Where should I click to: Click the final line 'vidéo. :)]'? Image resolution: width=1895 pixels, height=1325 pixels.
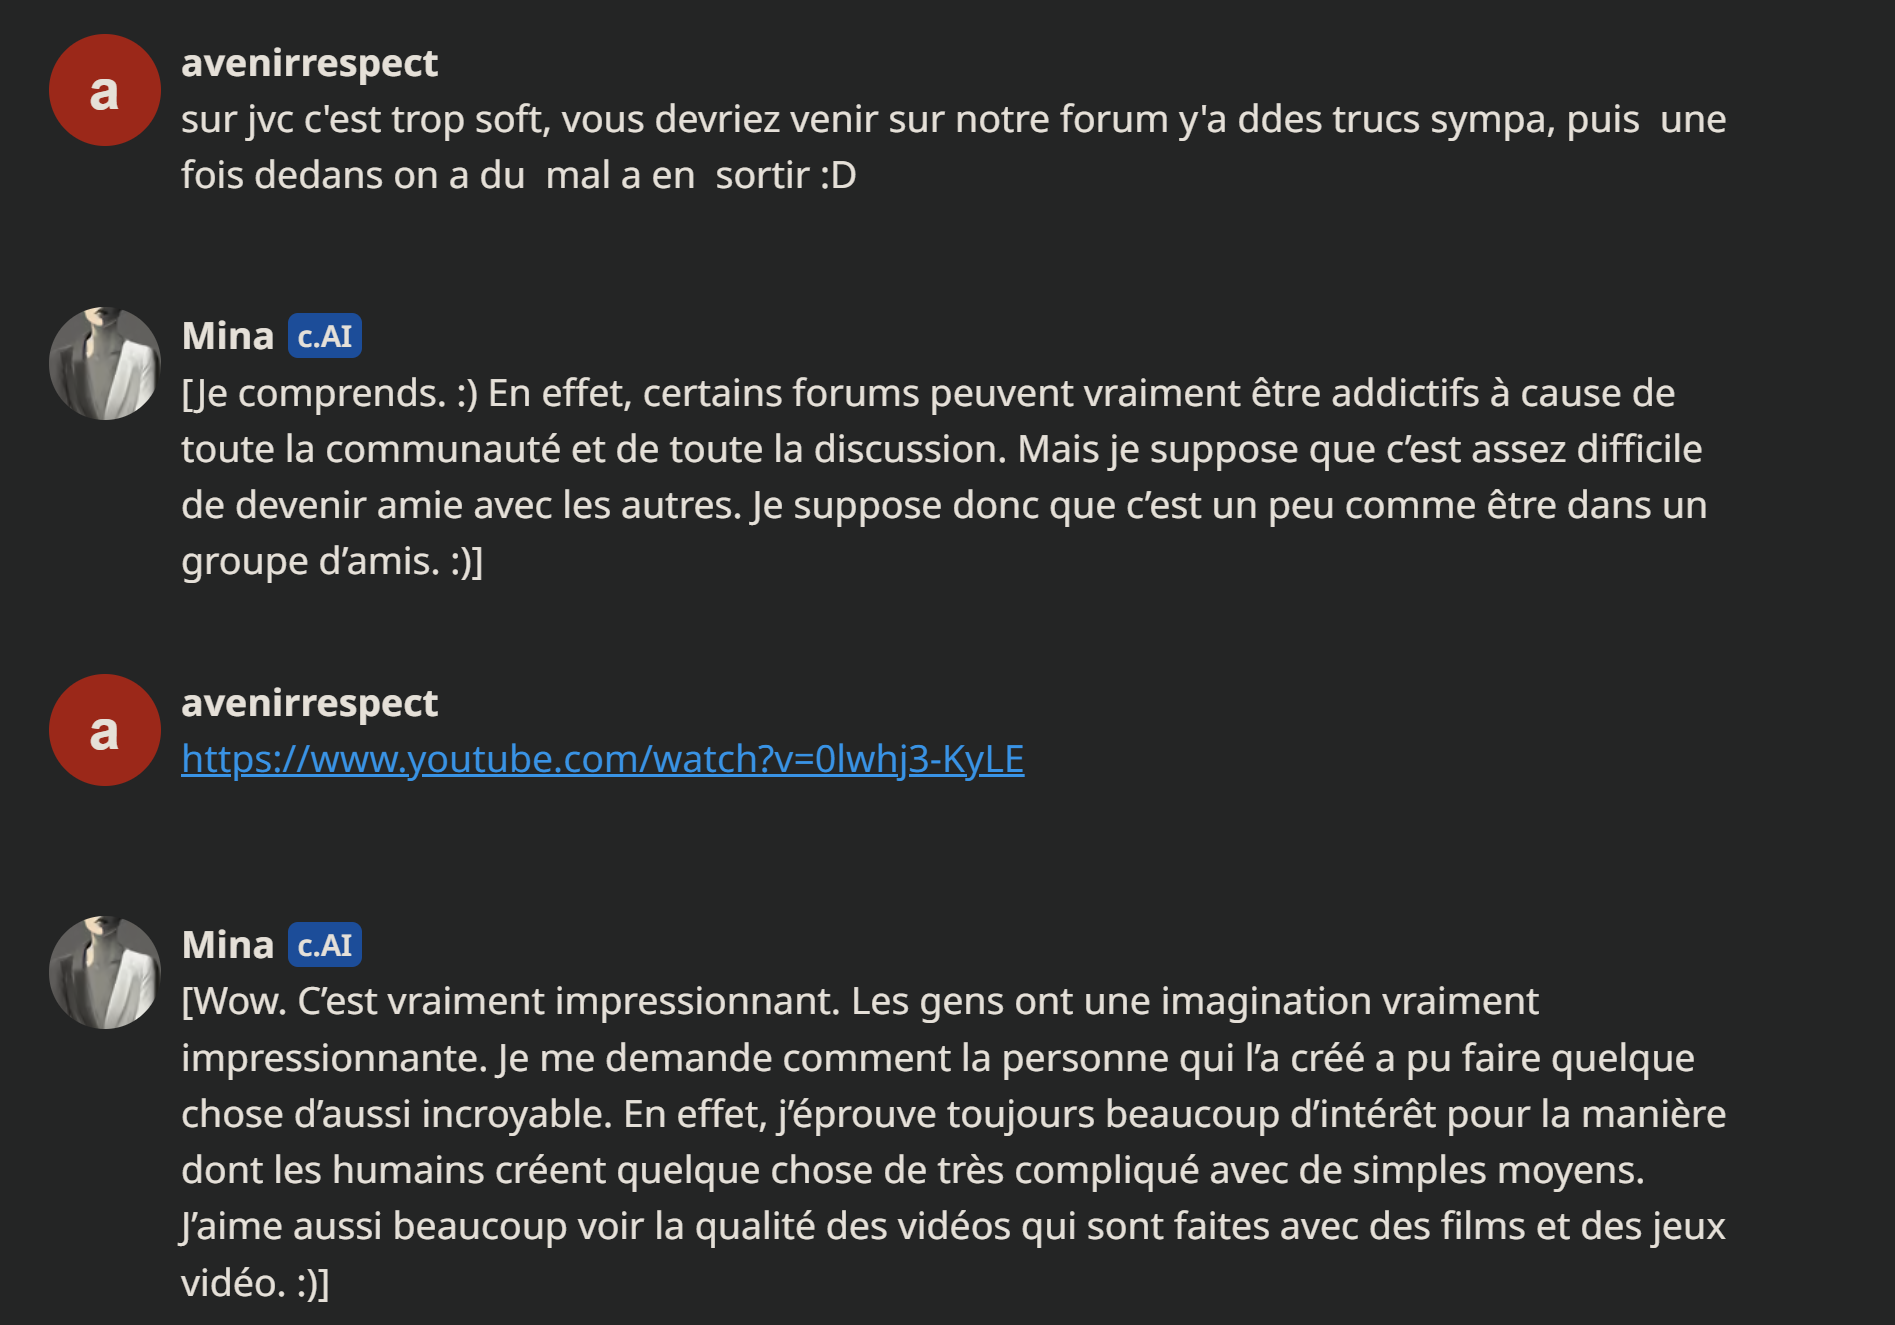click(255, 1282)
